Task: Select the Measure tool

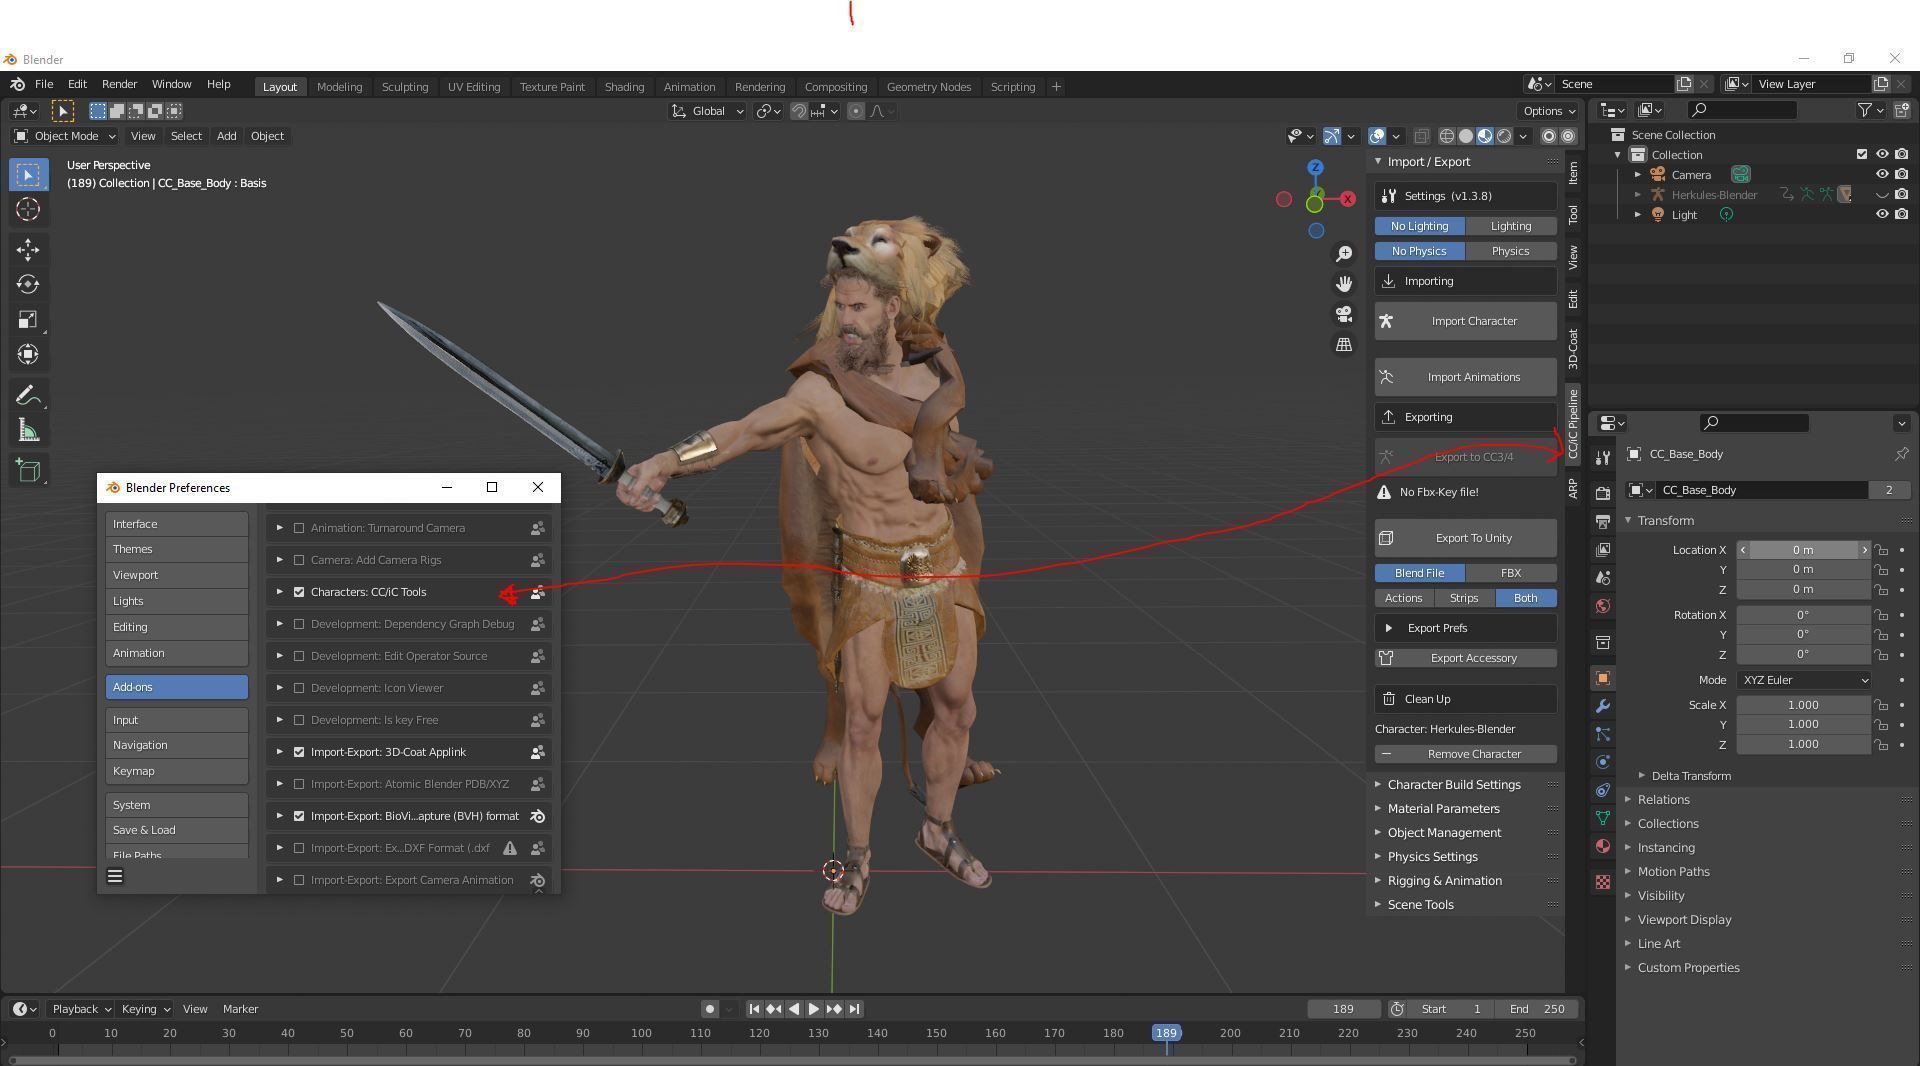Action: click(x=28, y=430)
